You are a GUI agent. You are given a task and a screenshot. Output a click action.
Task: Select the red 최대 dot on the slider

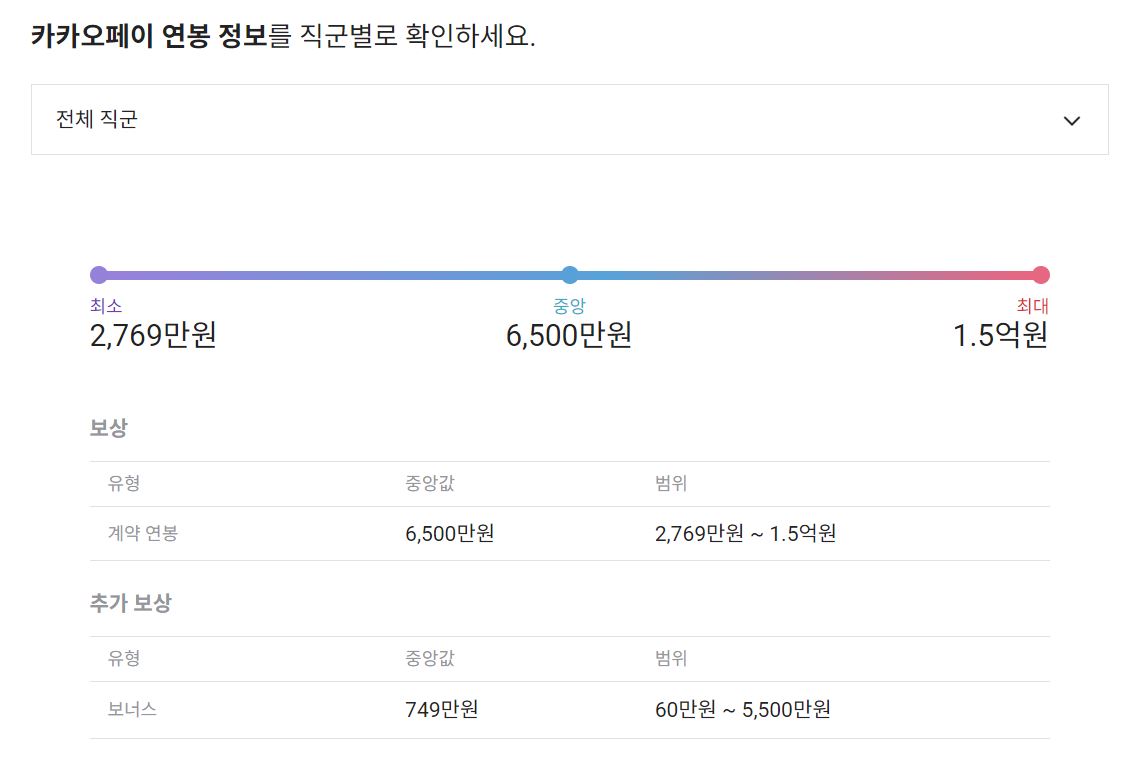coord(1044,274)
